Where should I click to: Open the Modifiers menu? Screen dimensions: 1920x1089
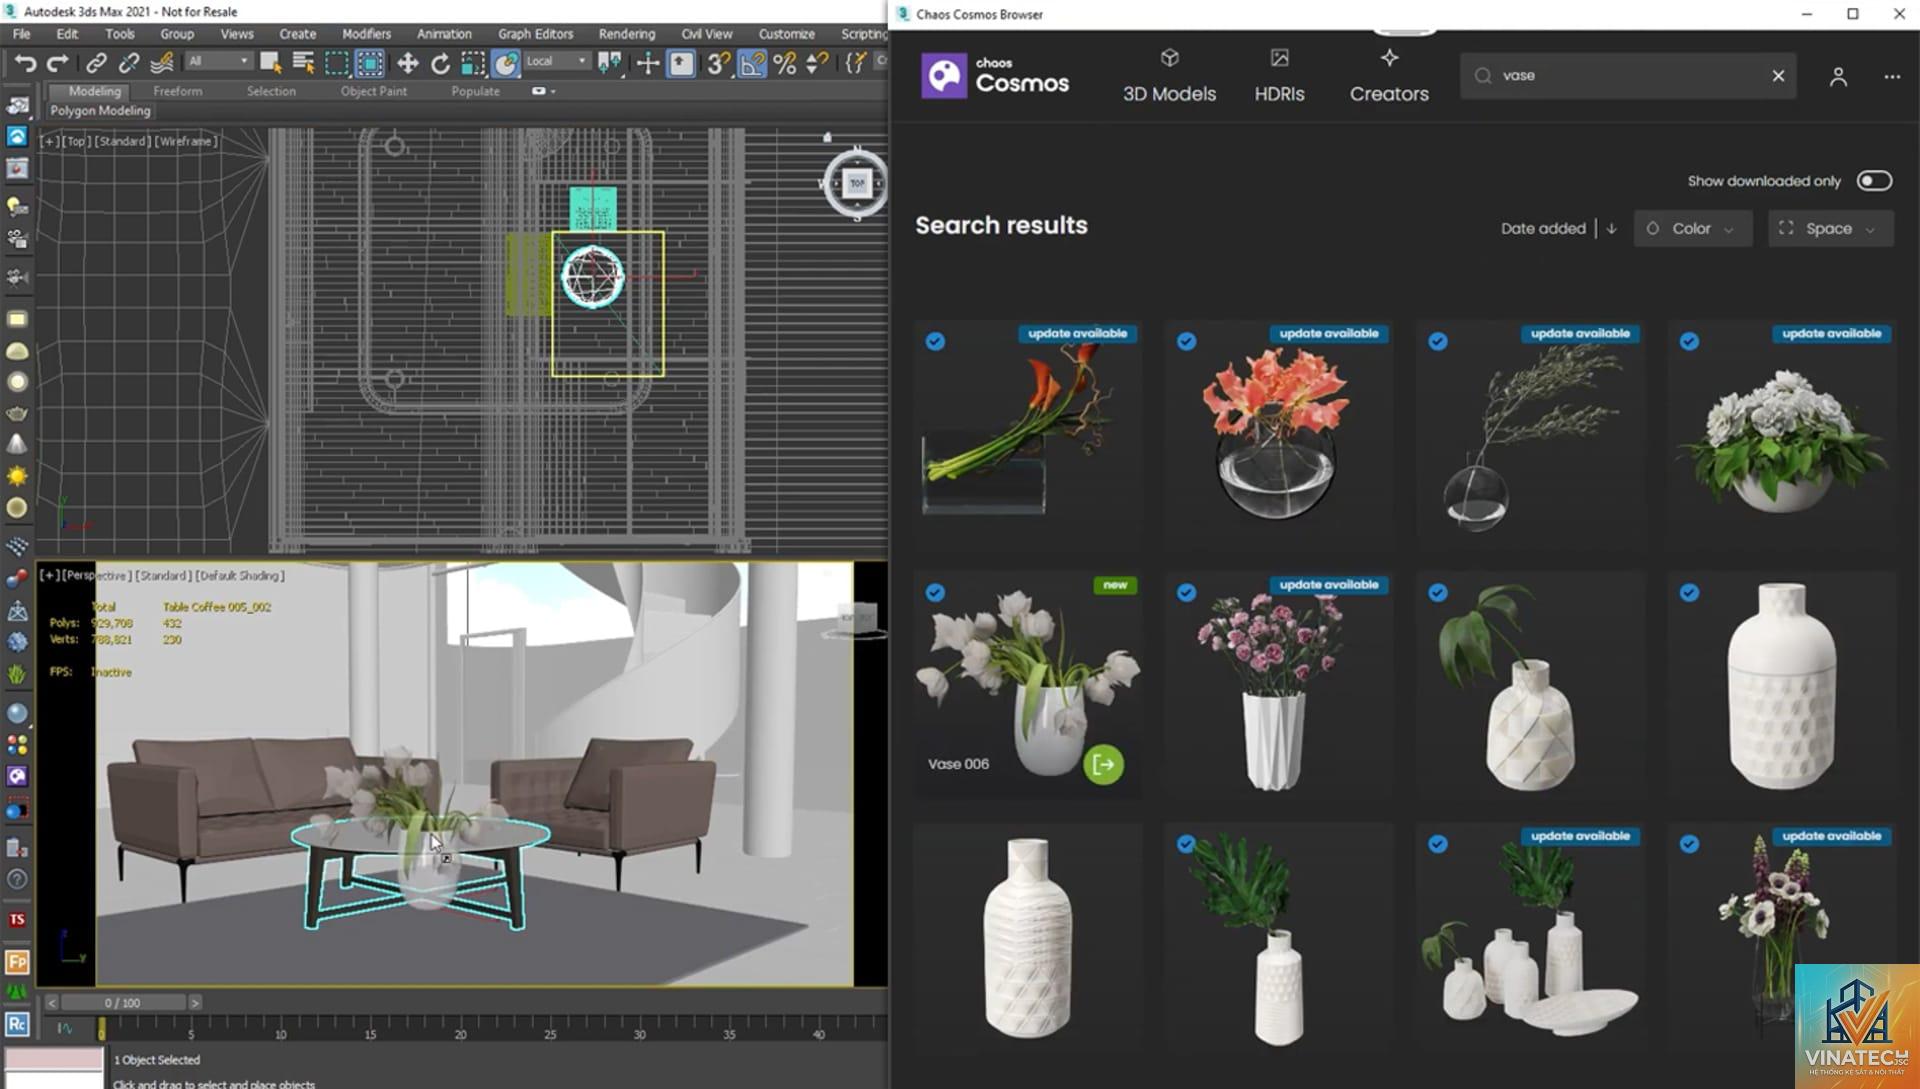366,34
